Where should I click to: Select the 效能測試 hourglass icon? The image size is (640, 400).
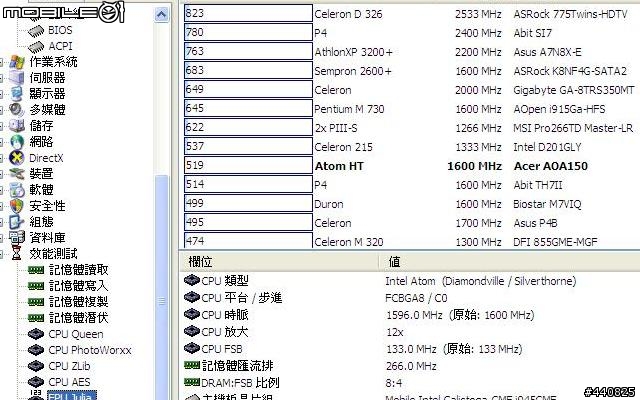click(x=17, y=253)
